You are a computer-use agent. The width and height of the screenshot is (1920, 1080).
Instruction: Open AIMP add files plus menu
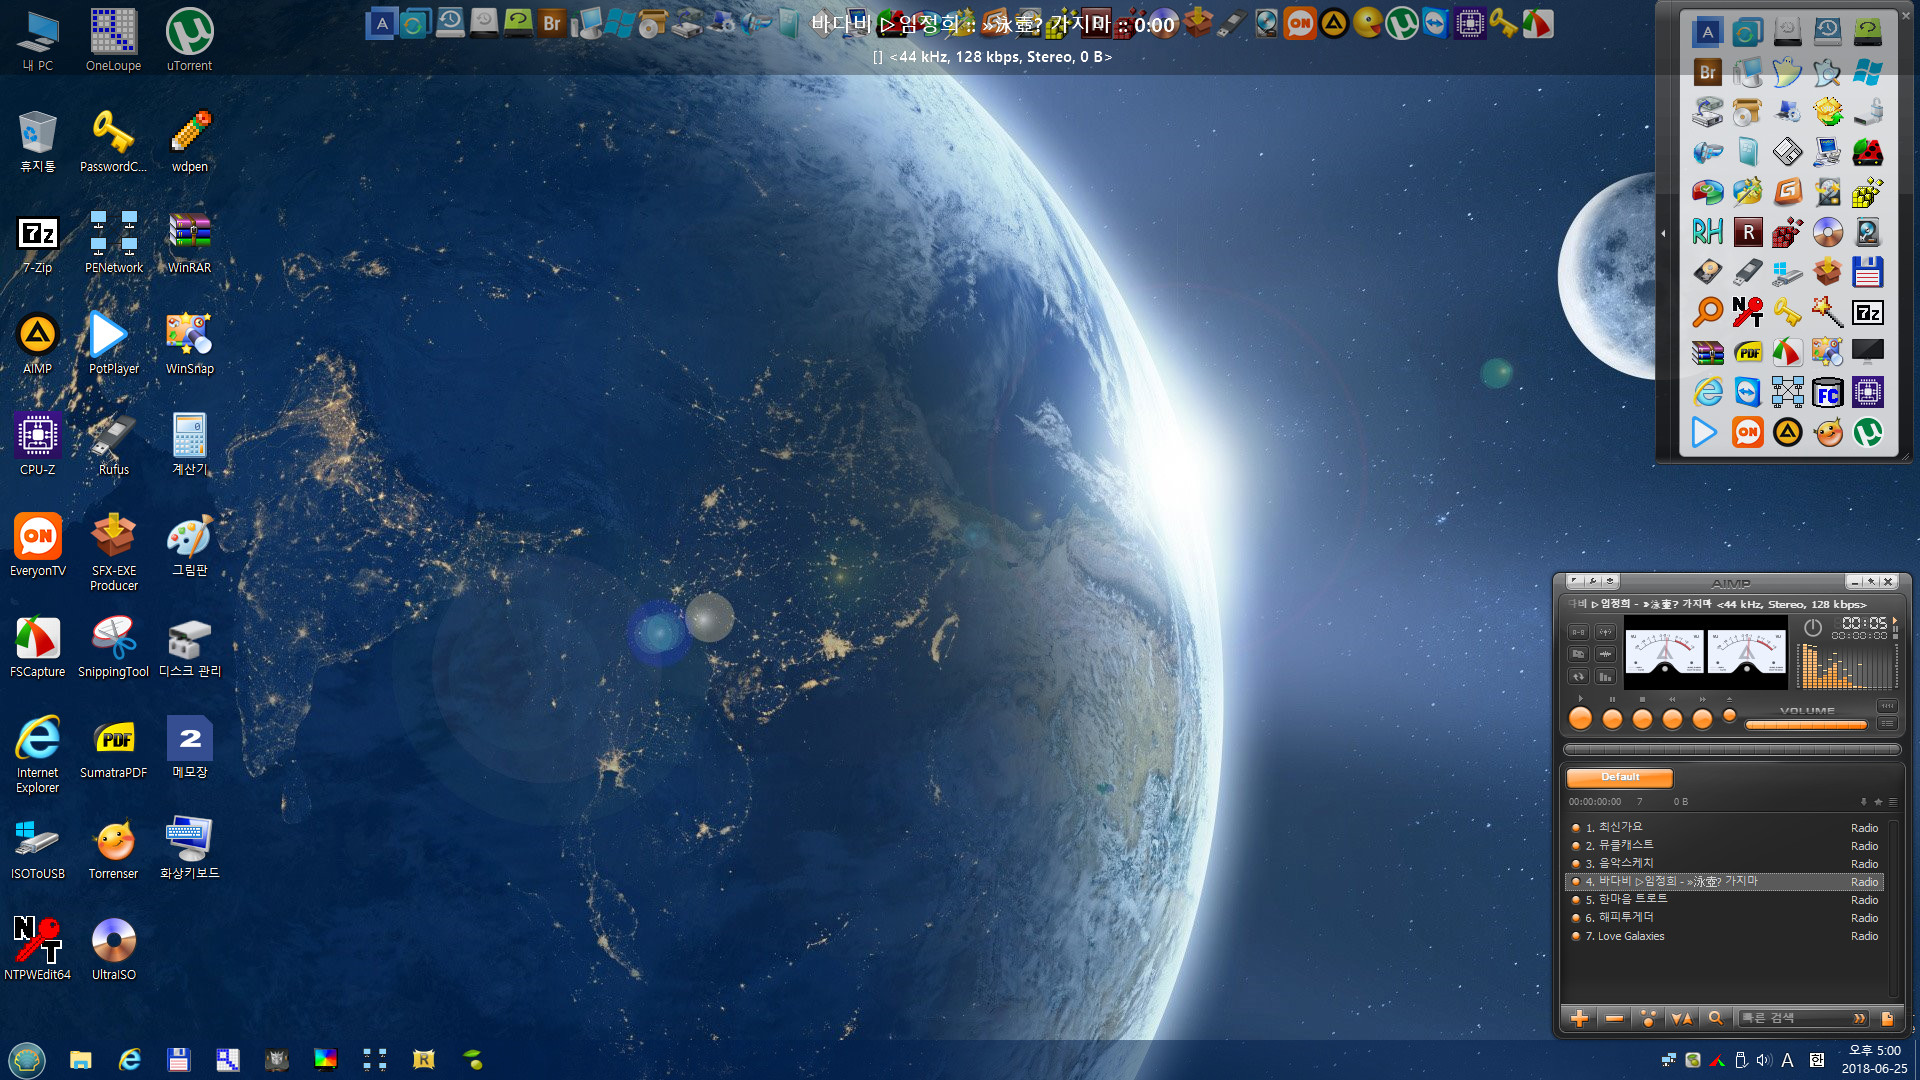coord(1579,1018)
